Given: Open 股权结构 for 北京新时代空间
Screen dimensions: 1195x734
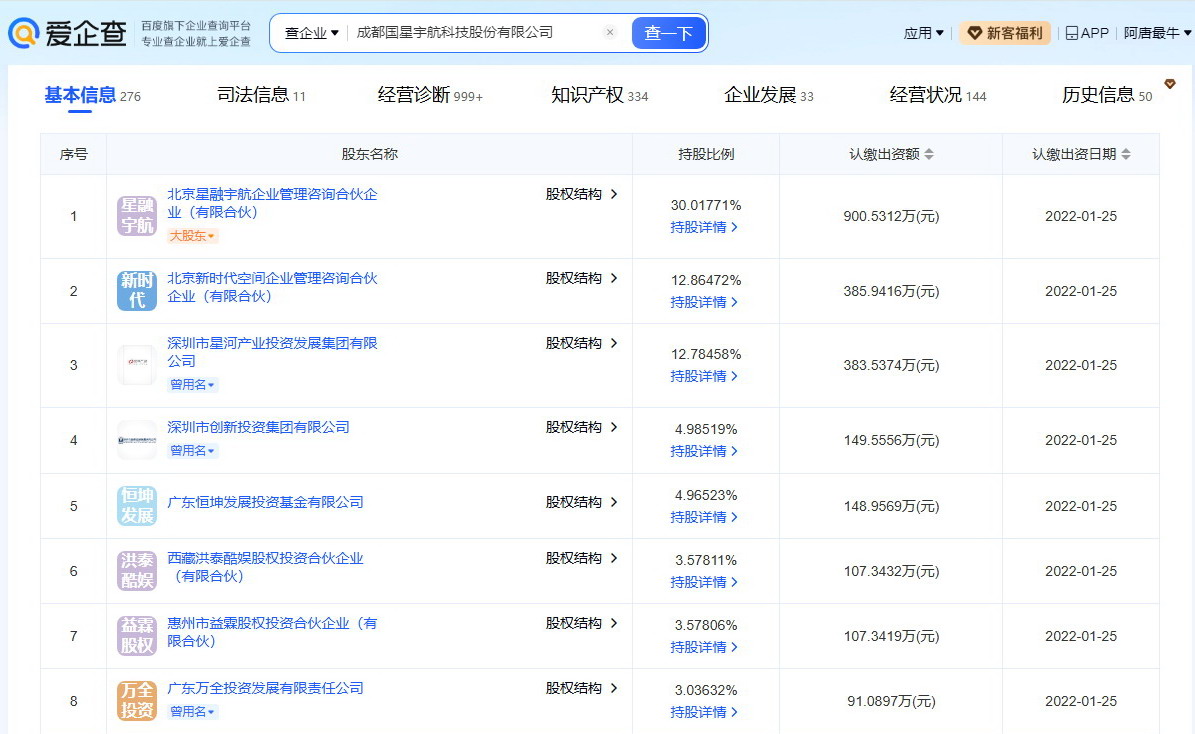Looking at the screenshot, I should [x=581, y=277].
